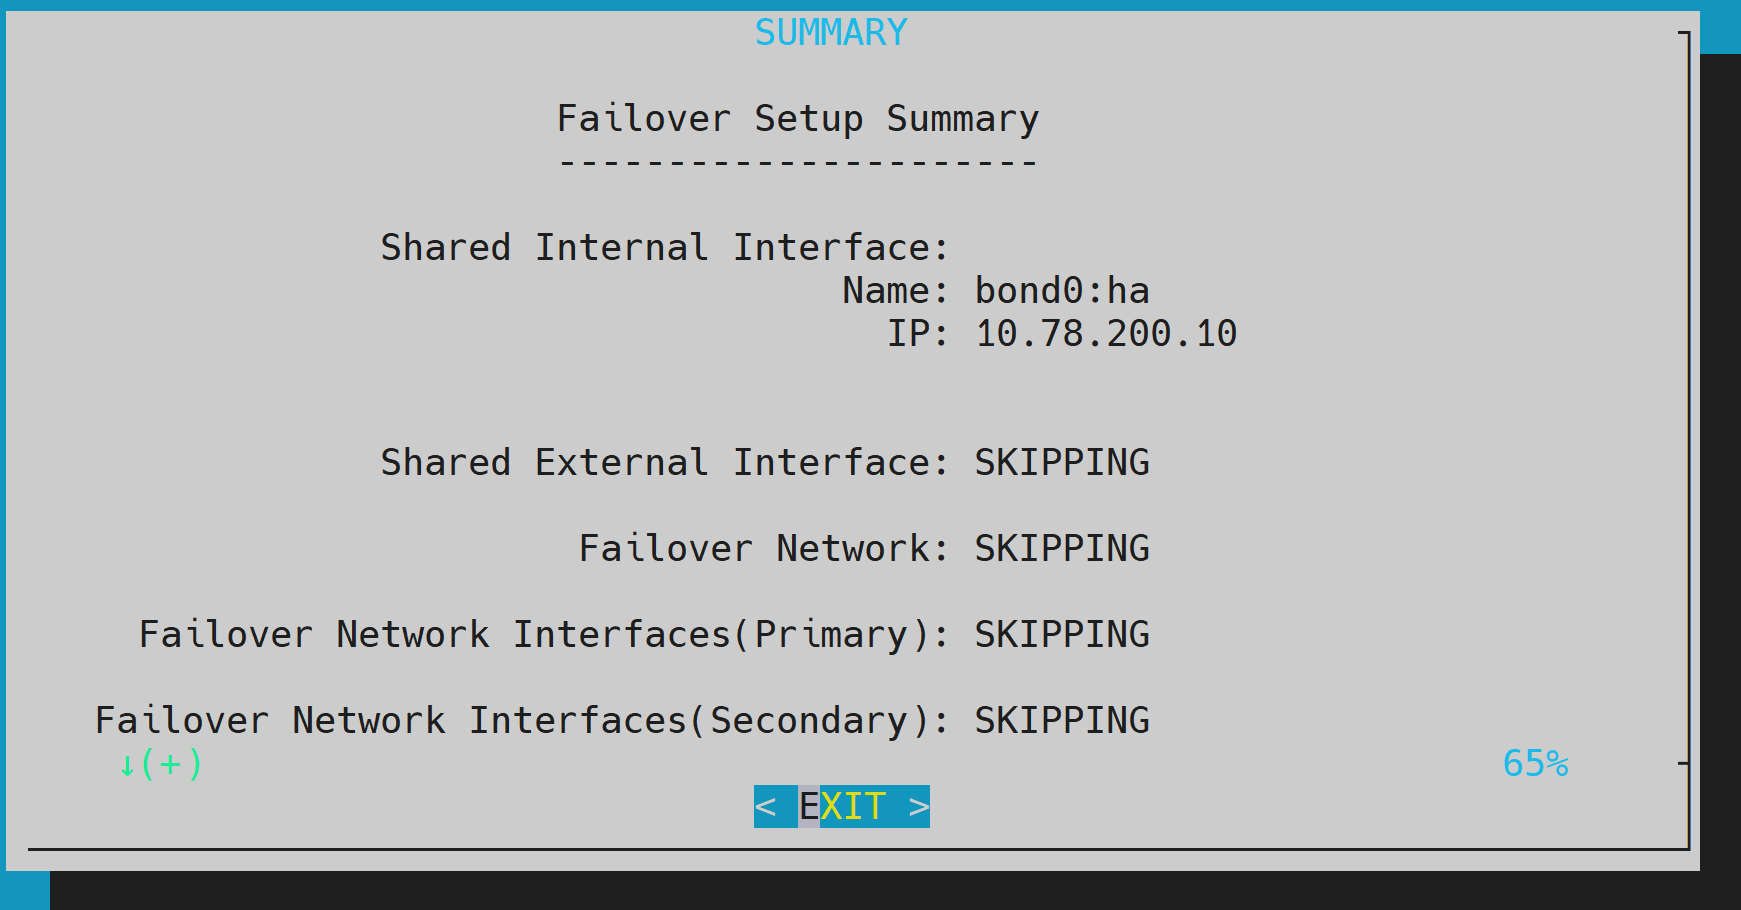1741x910 pixels.
Task: Click SKIPPING beside Secondary interfaces
Action: click(1062, 719)
